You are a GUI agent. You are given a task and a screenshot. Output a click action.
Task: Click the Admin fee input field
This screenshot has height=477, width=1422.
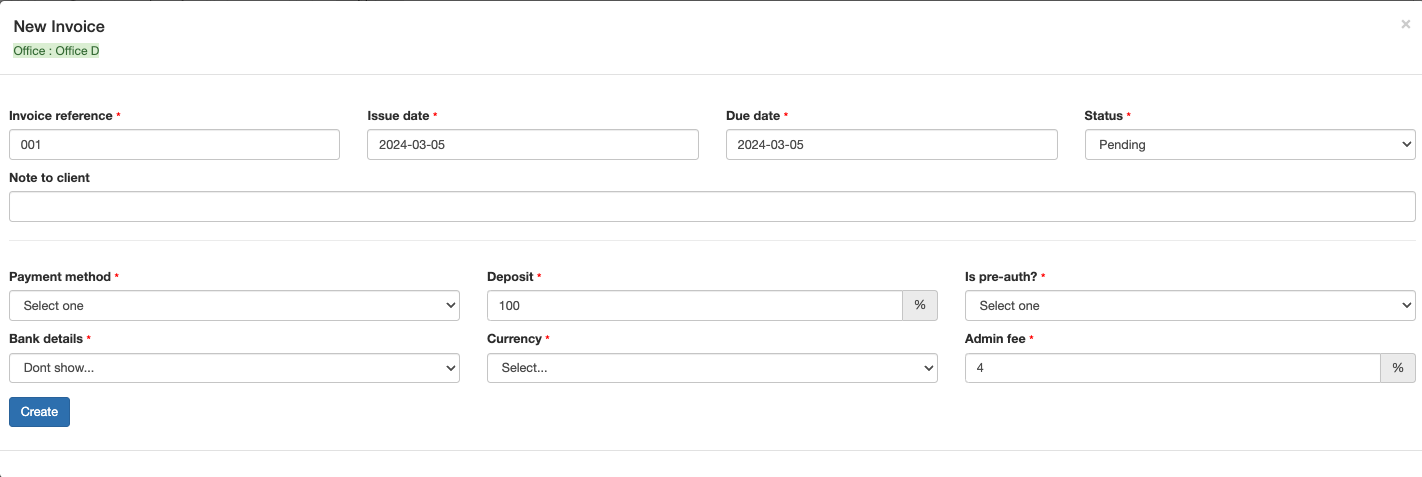click(1171, 368)
